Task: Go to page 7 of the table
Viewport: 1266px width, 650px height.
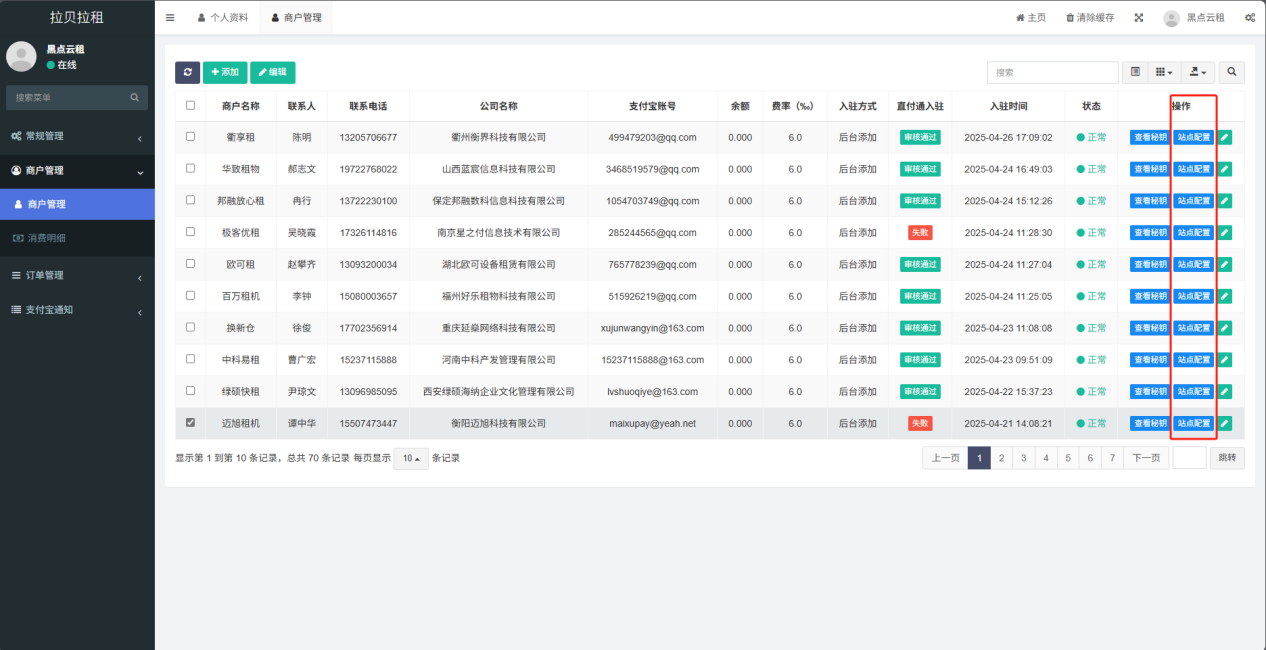Action: coord(1112,458)
